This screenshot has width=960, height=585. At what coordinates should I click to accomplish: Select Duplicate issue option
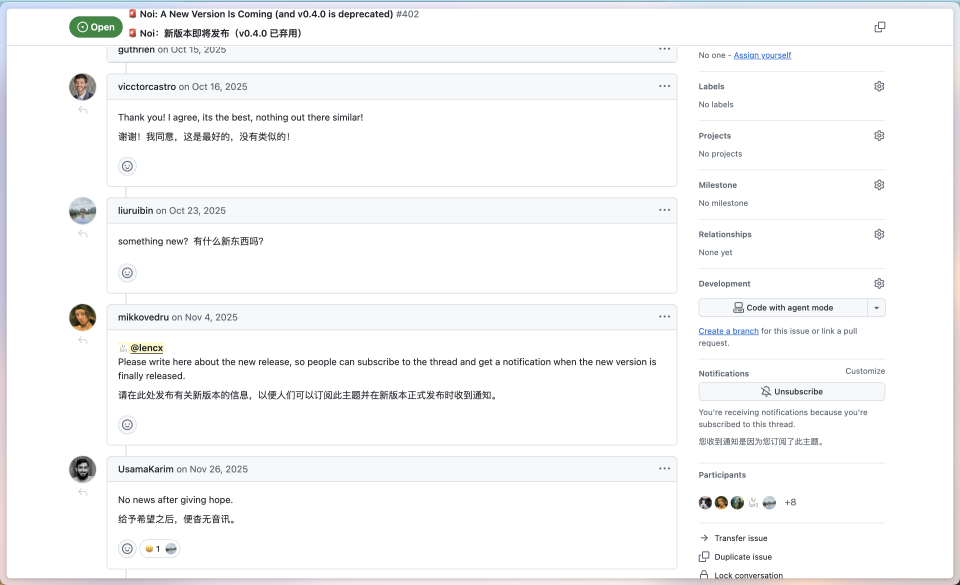(x=736, y=557)
